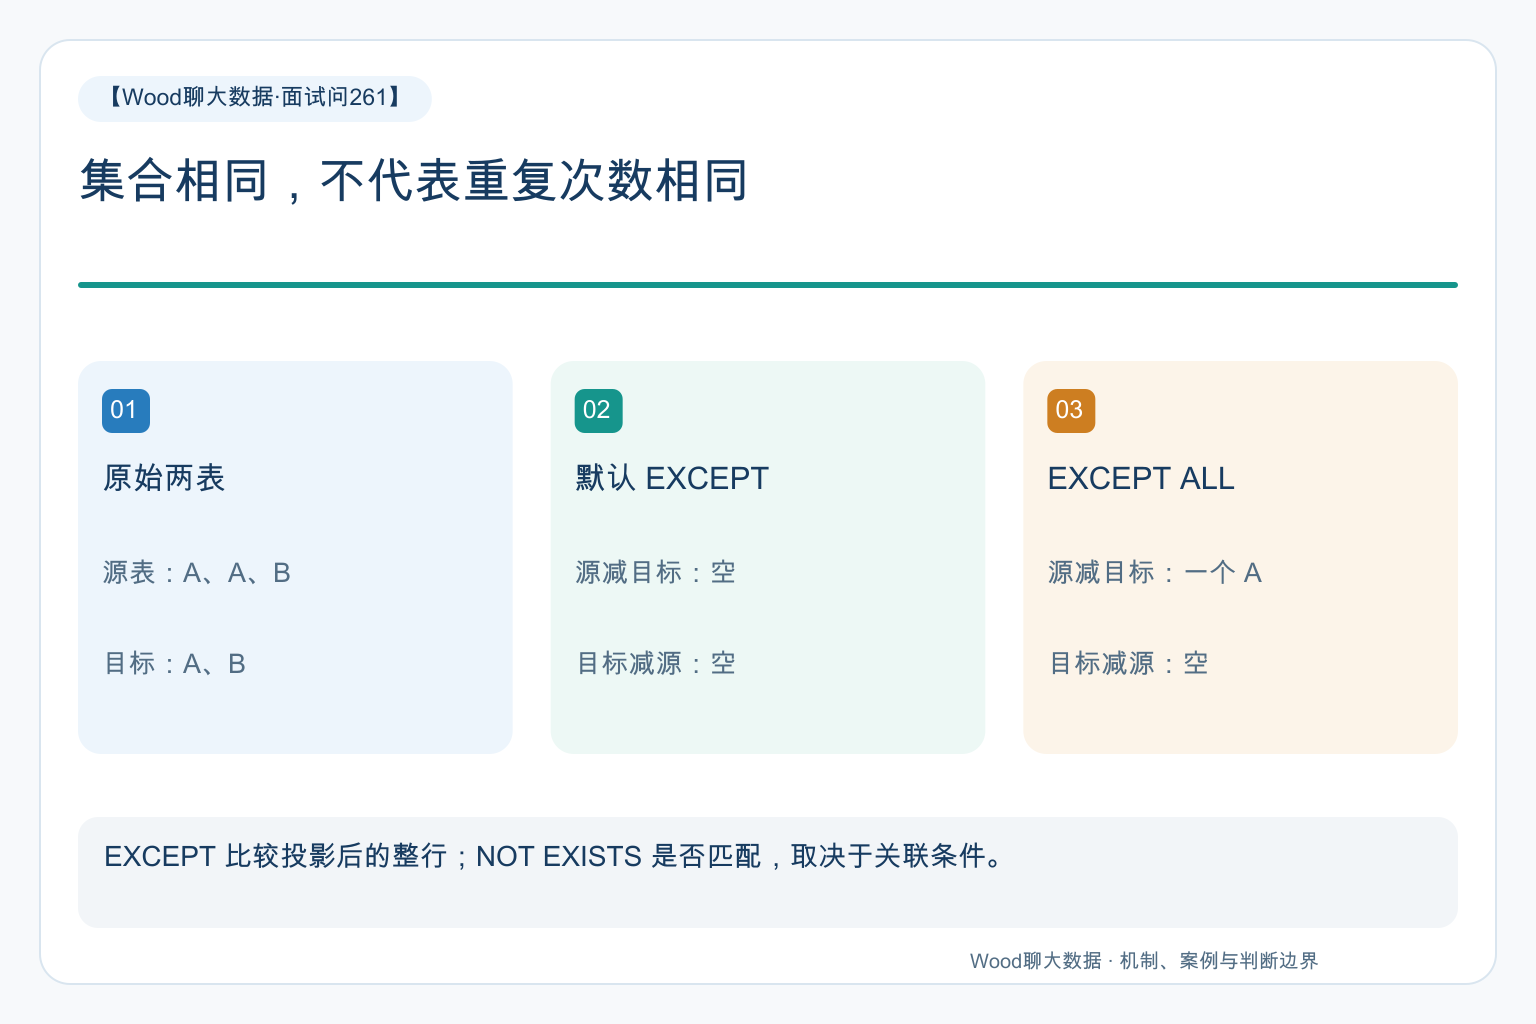
Task: Click the teal 02 number badge
Action: pyautogui.click(x=598, y=411)
